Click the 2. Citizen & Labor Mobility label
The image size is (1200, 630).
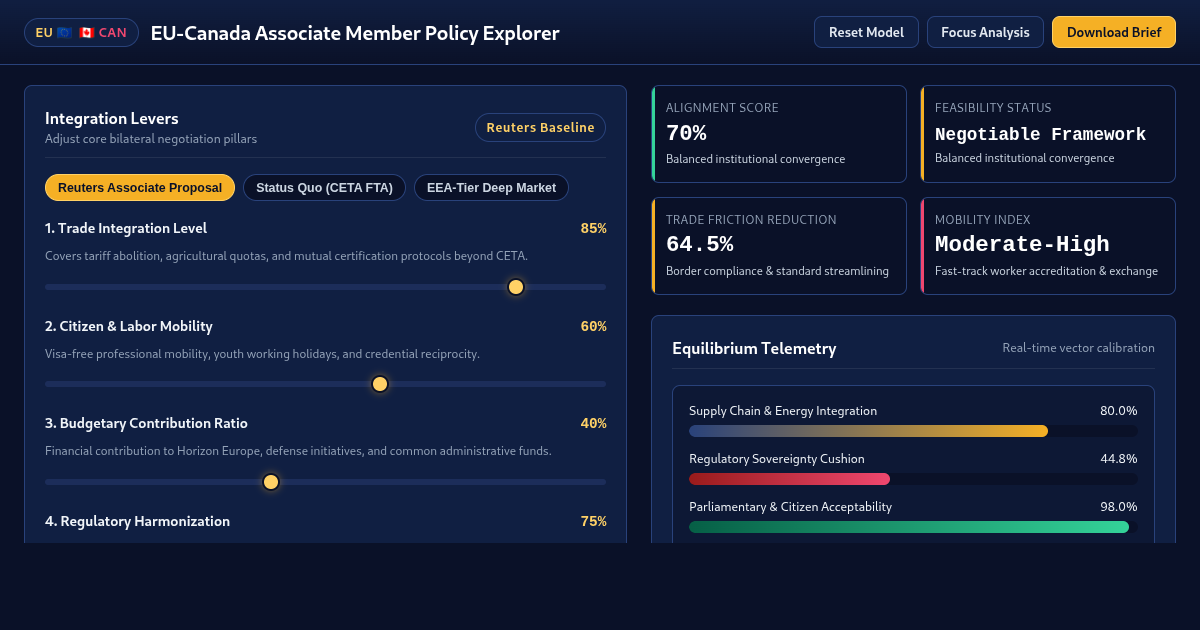(129, 326)
